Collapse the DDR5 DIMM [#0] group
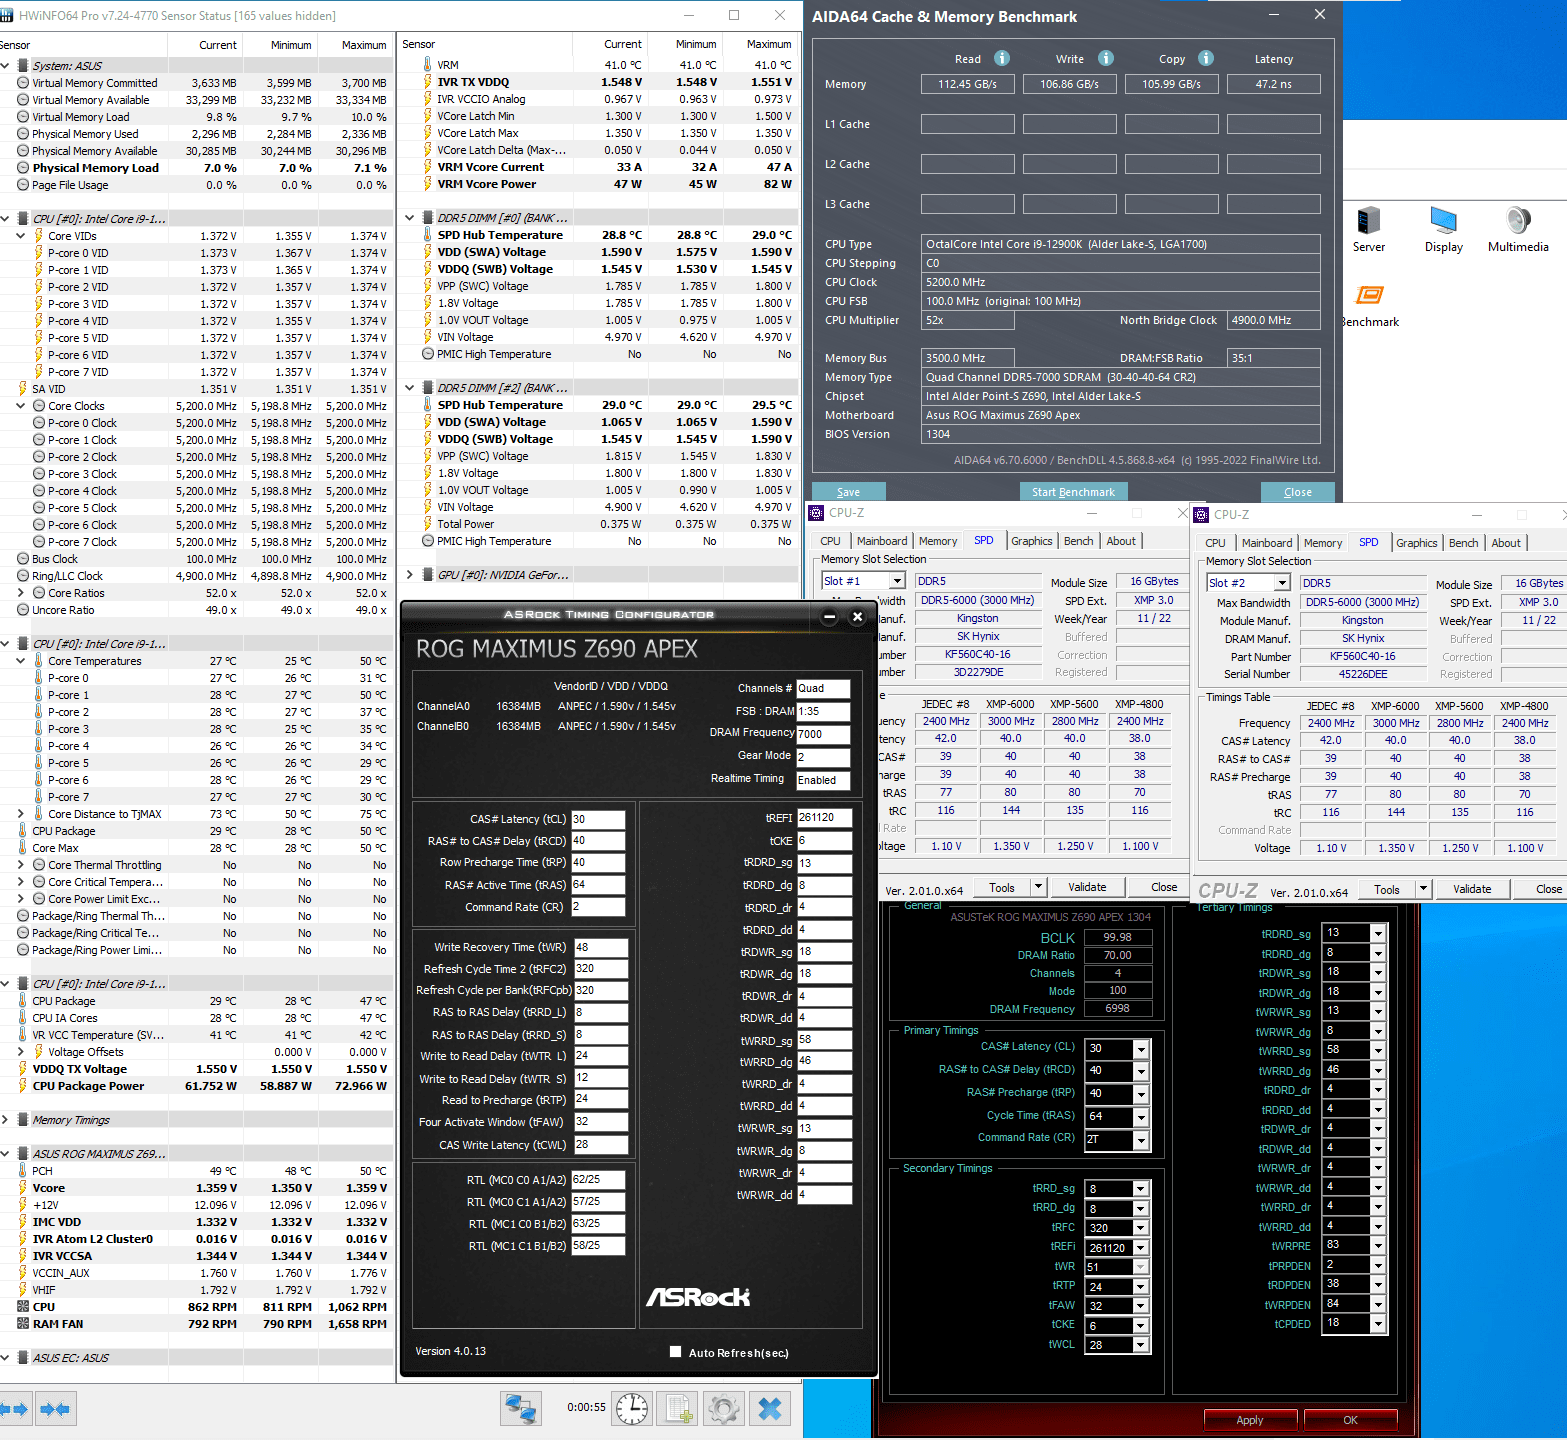1567x1440 pixels. click(410, 218)
